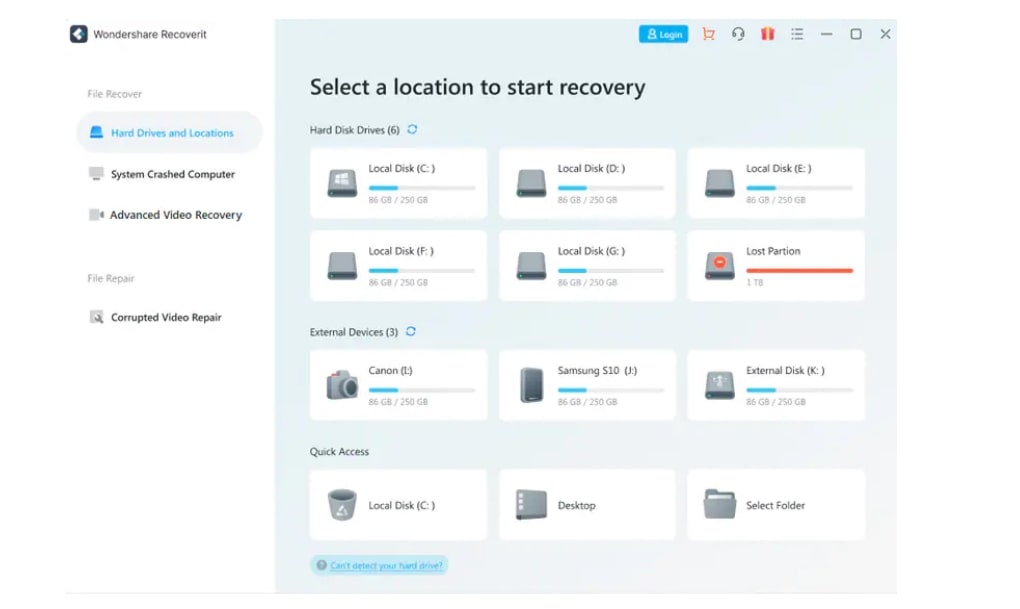Click the Recycle Bin trash icon

point(342,505)
